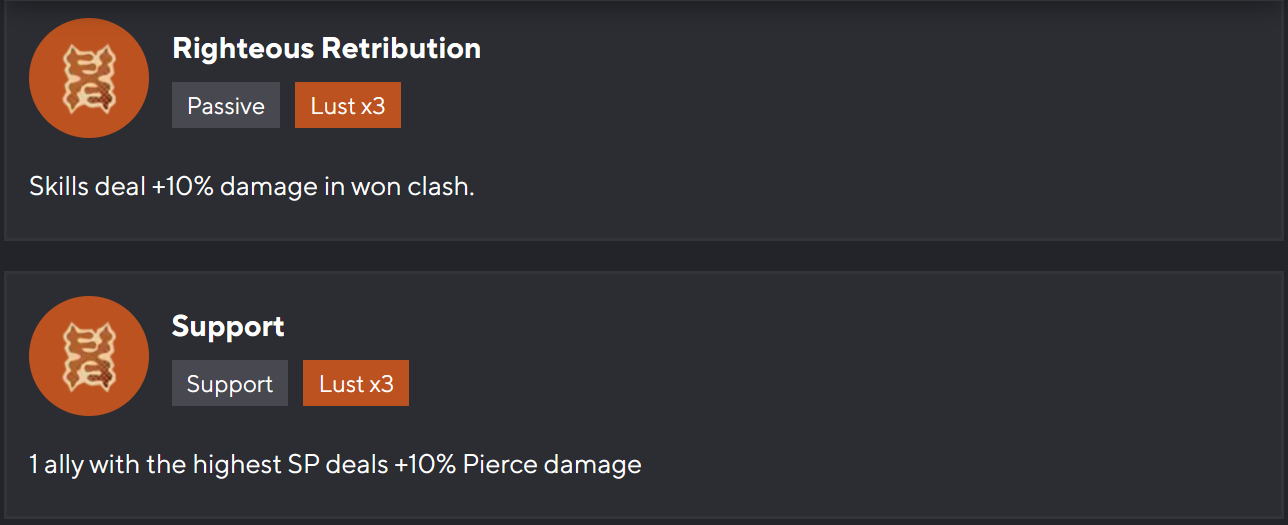Screen dimensions: 1288x525
Task: Click the word "Skills" in passive description
Action: tap(58, 187)
